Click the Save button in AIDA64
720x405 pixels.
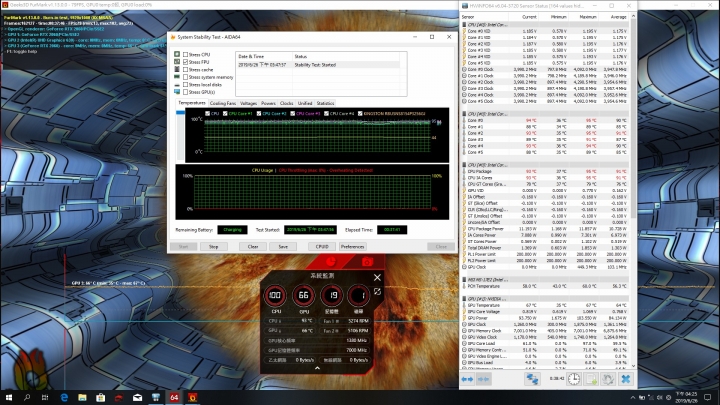point(283,247)
